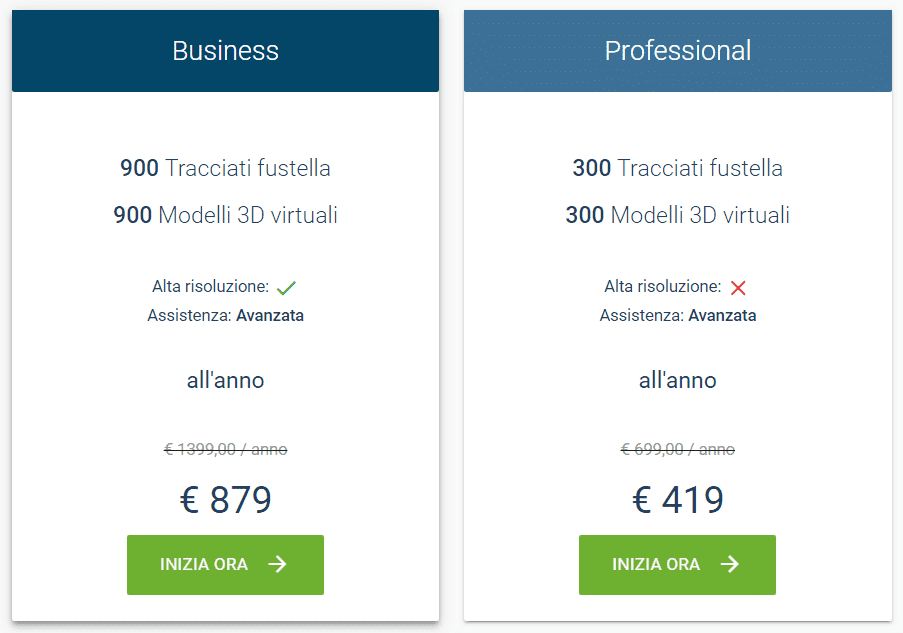Click the crossed-out € 1399,00 price
Image resolution: width=903 pixels, height=633 pixels.
coord(225,449)
